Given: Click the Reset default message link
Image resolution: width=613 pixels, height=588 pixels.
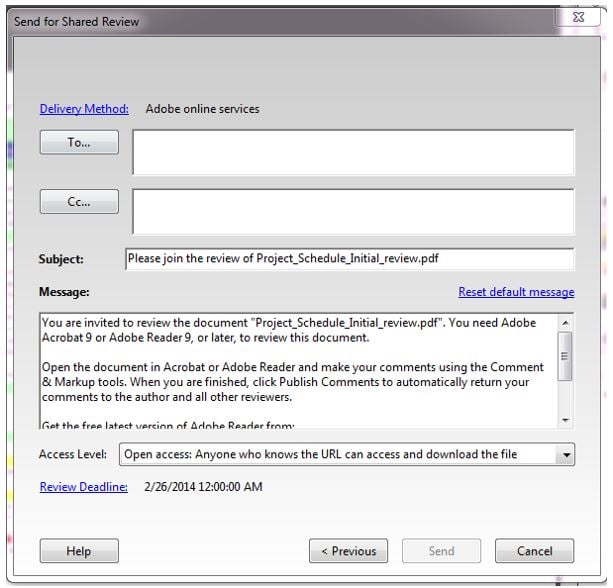Looking at the screenshot, I should (x=516, y=292).
